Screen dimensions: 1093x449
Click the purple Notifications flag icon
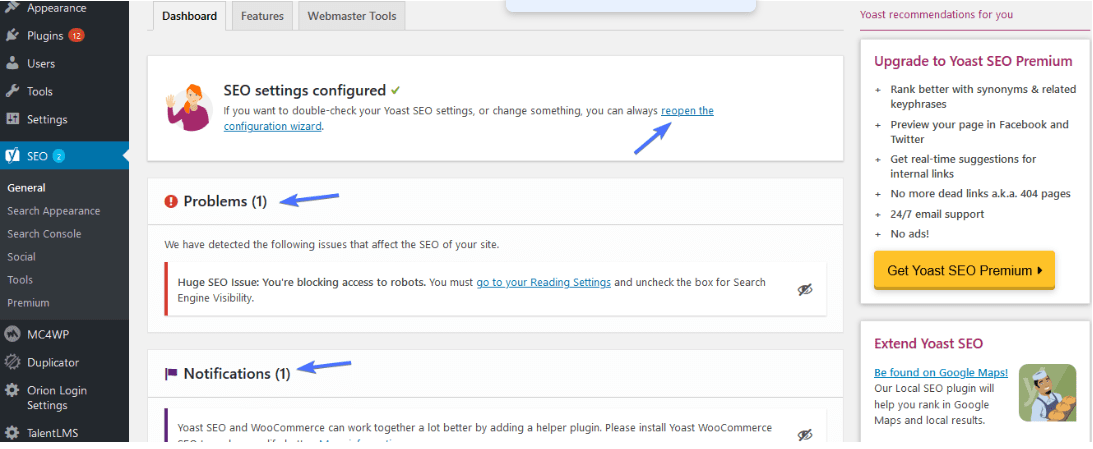171,374
